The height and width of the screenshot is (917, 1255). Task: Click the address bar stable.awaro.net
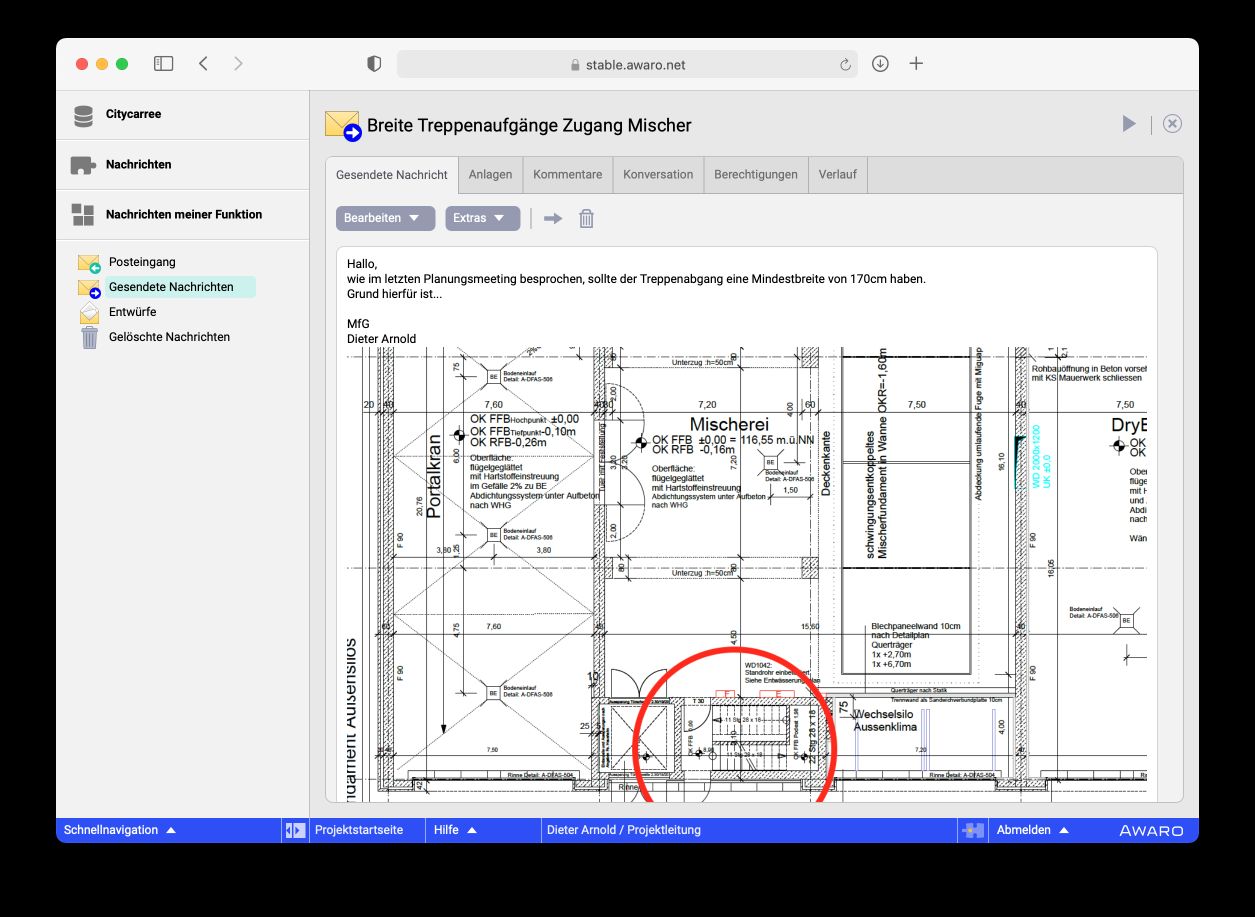[x=627, y=64]
